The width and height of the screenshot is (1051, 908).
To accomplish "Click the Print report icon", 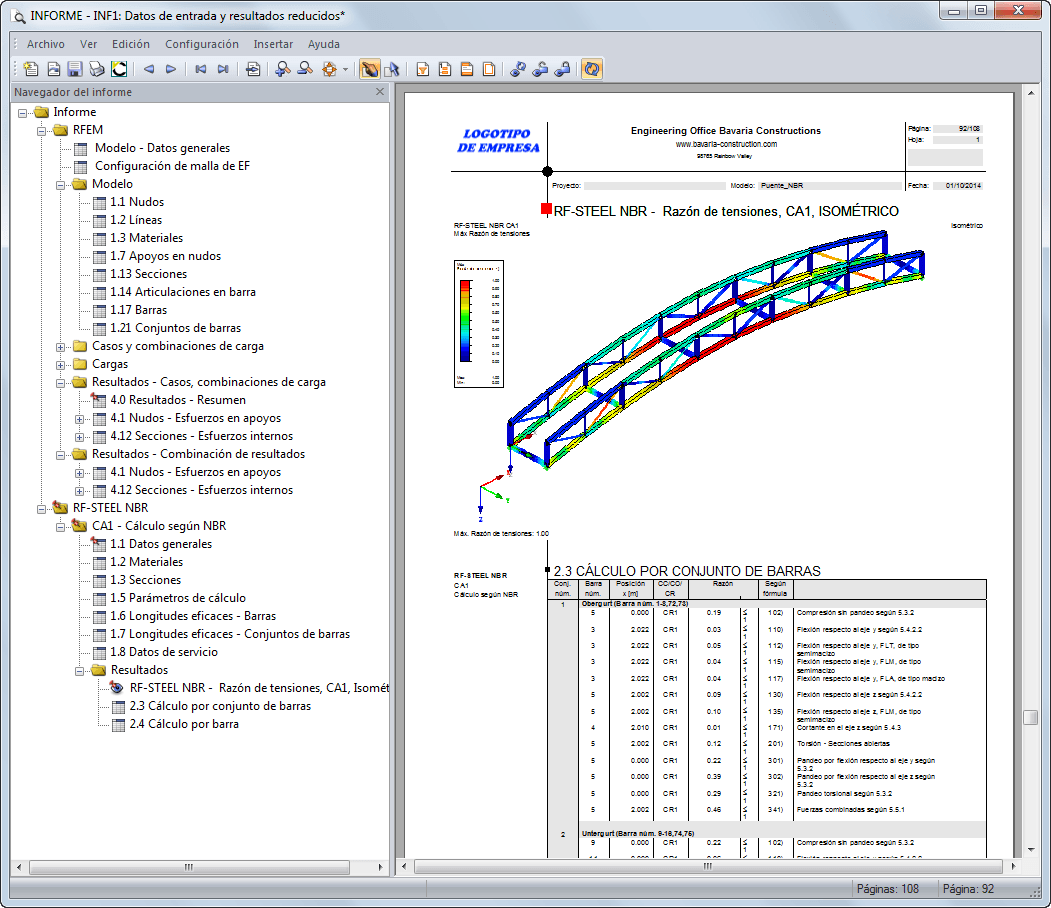I will pos(96,69).
